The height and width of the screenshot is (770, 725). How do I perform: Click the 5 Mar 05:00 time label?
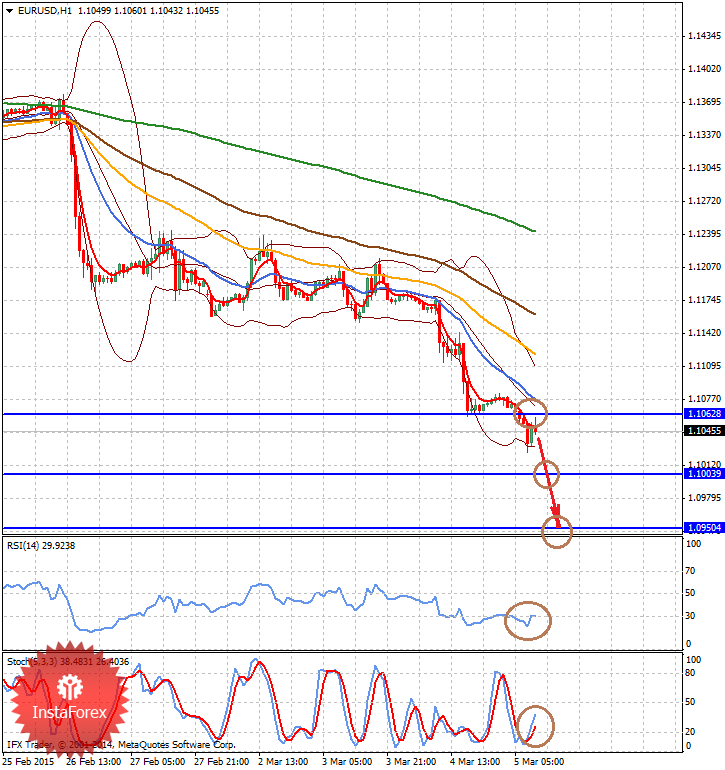tap(539, 762)
